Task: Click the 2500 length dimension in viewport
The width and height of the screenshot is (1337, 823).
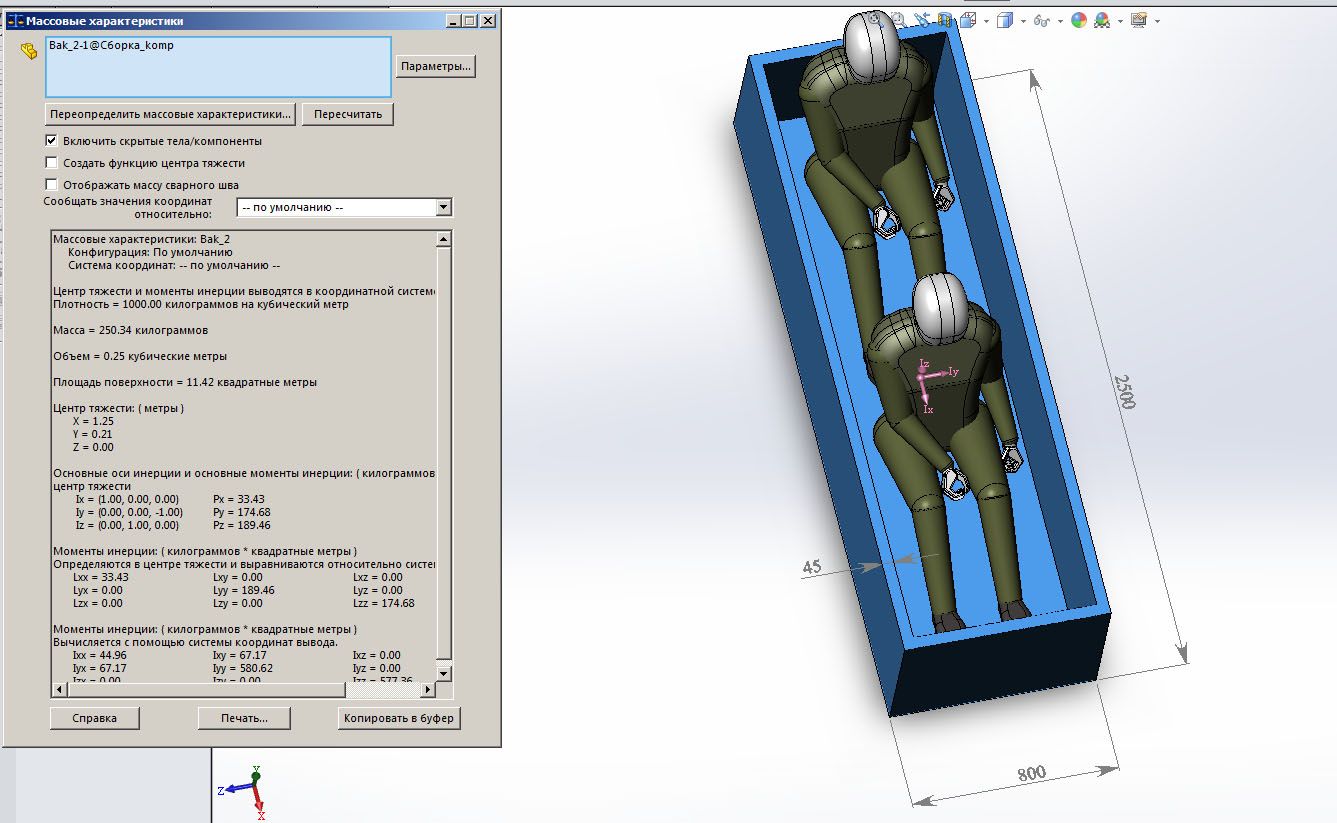Action: pyautogui.click(x=1126, y=392)
